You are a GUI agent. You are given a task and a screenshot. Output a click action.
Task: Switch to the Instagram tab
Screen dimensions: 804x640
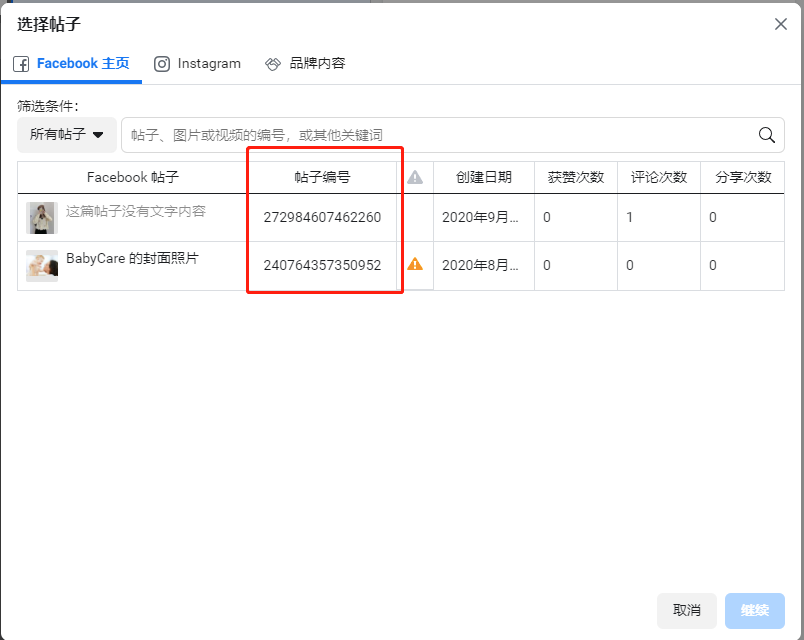(x=198, y=63)
